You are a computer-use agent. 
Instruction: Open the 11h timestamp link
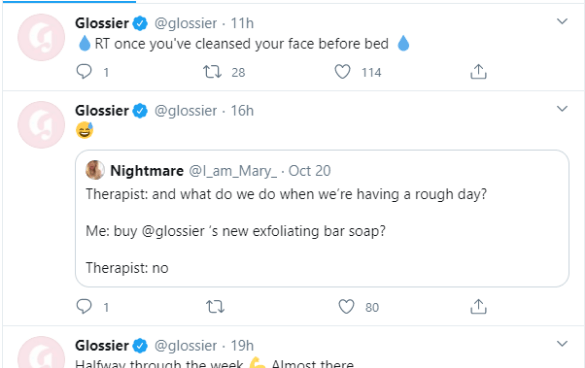(242, 23)
